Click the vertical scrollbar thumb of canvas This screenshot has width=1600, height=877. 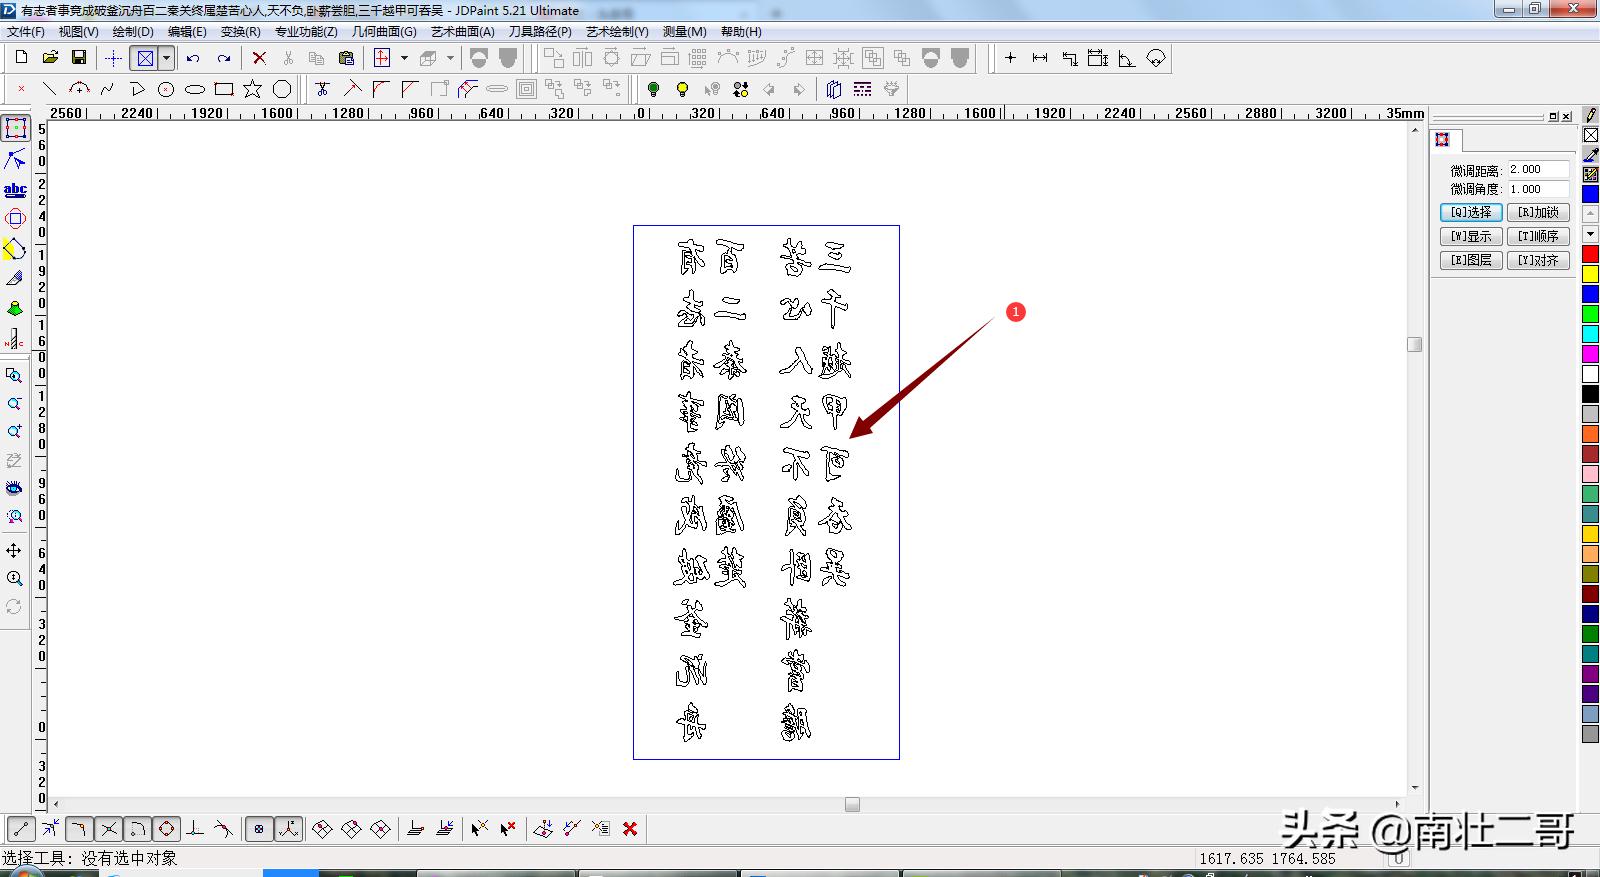point(1414,344)
